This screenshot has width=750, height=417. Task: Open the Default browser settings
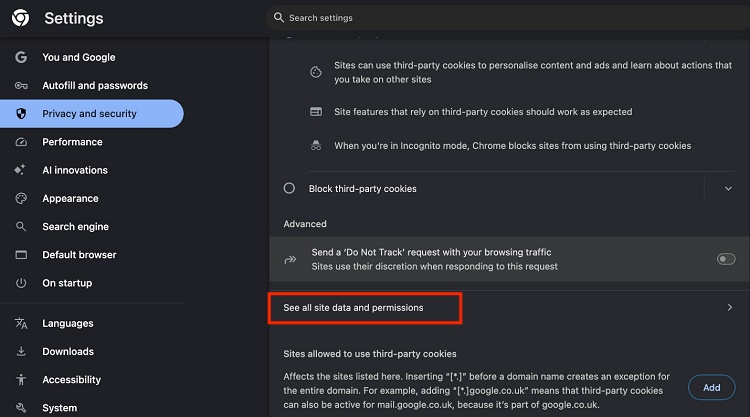[79, 255]
